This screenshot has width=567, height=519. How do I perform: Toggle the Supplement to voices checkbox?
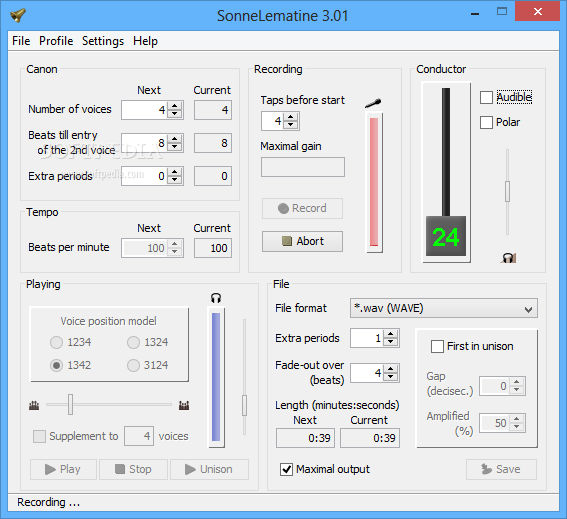click(39, 436)
